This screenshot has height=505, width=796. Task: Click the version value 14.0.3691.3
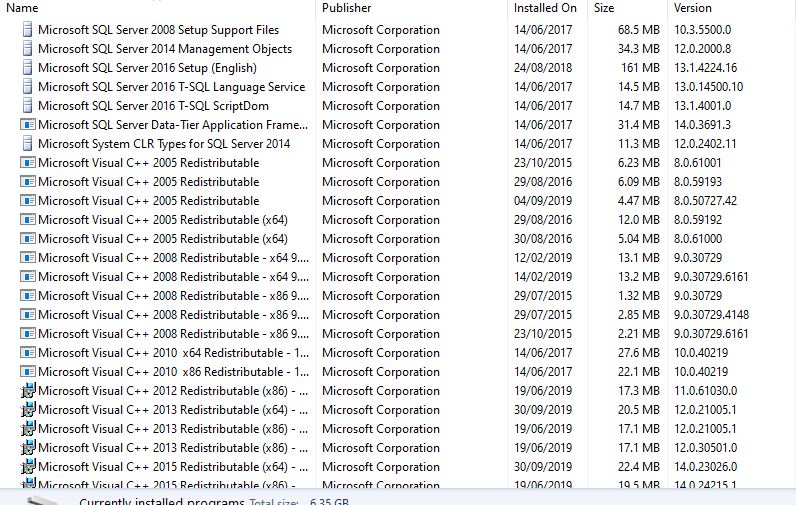point(703,125)
